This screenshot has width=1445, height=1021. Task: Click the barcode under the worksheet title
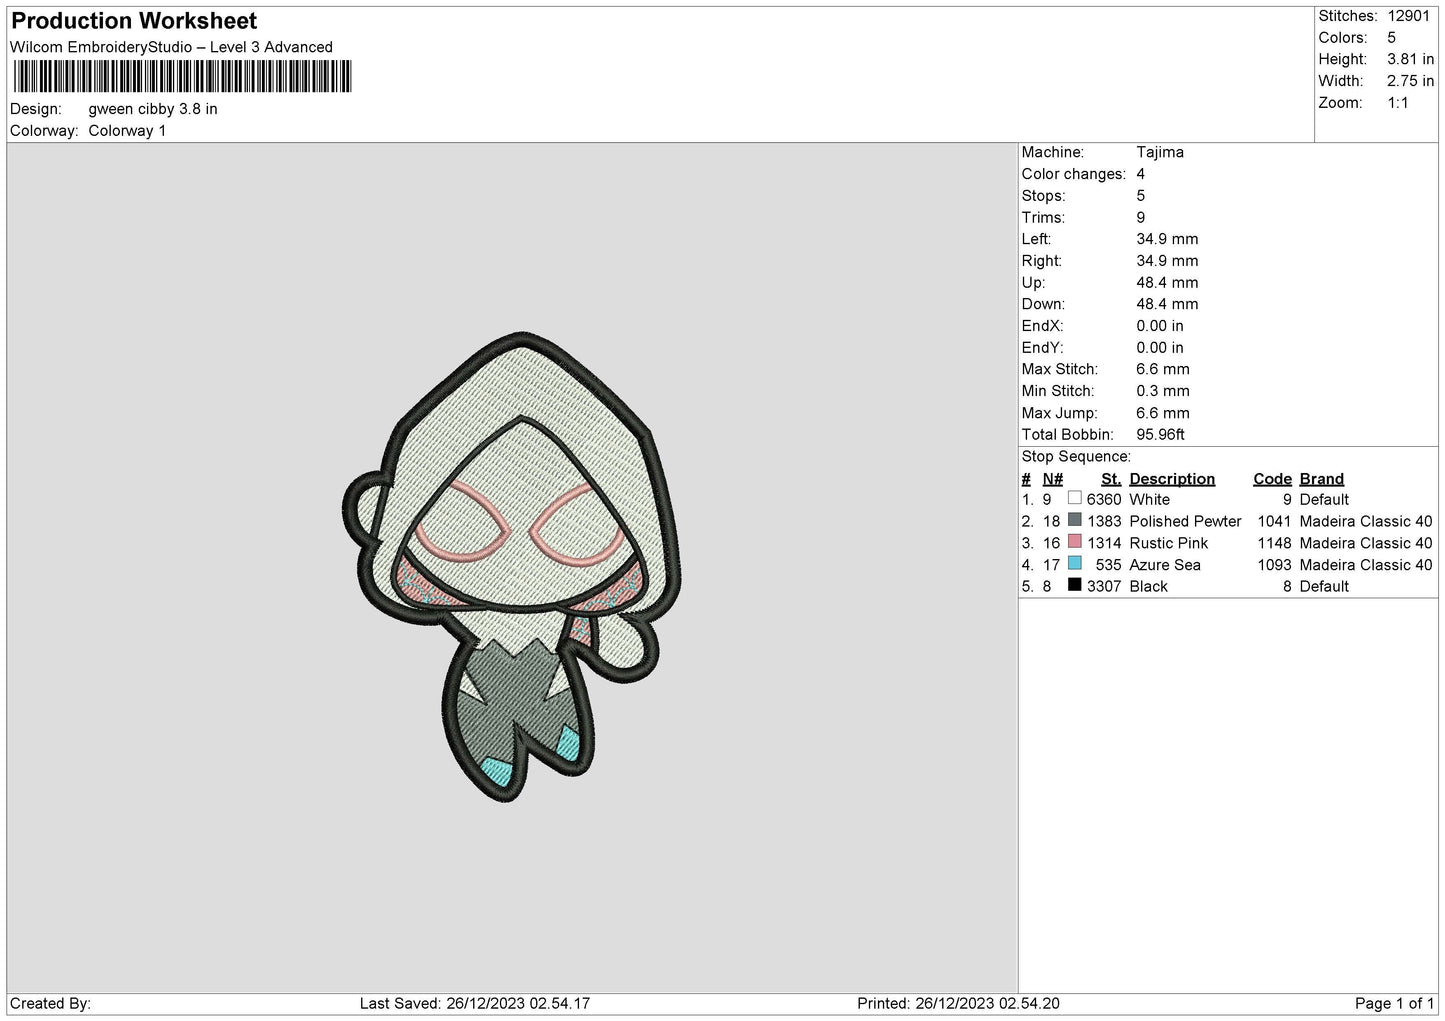[x=182, y=77]
